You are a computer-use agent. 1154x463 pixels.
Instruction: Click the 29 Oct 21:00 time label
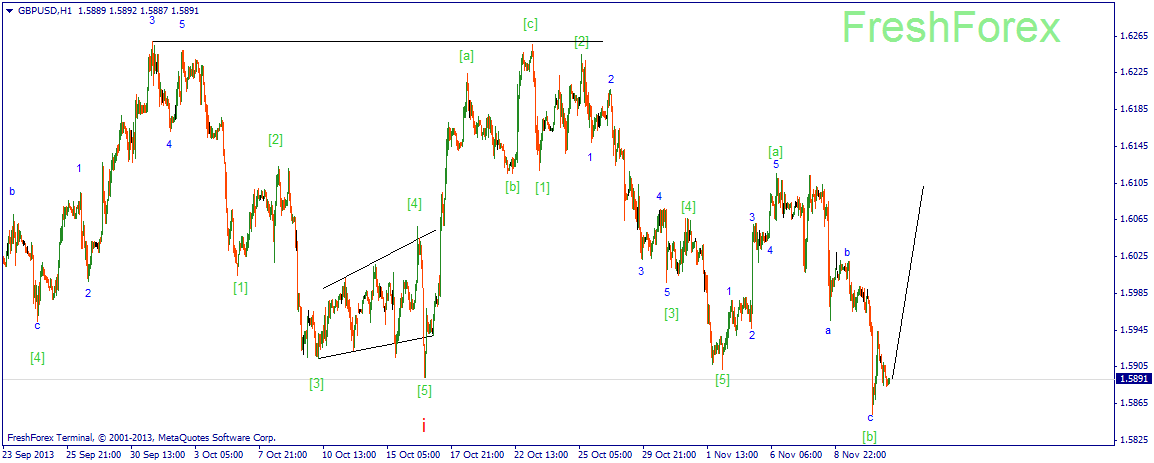669,454
